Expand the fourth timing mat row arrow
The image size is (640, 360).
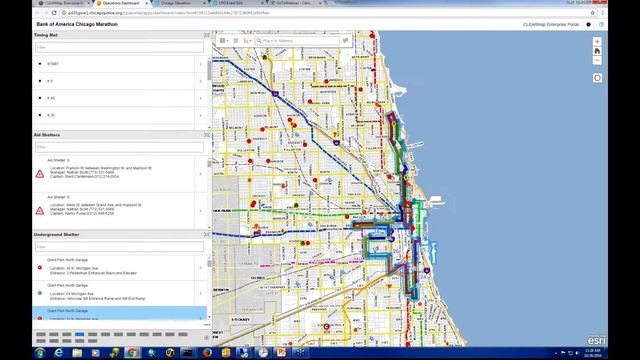[200, 116]
